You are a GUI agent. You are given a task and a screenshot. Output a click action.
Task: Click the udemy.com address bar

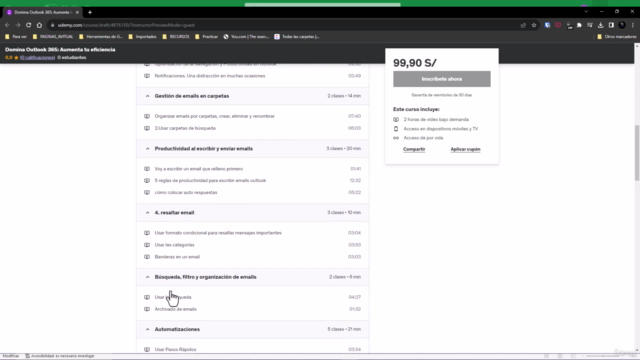[x=286, y=25]
